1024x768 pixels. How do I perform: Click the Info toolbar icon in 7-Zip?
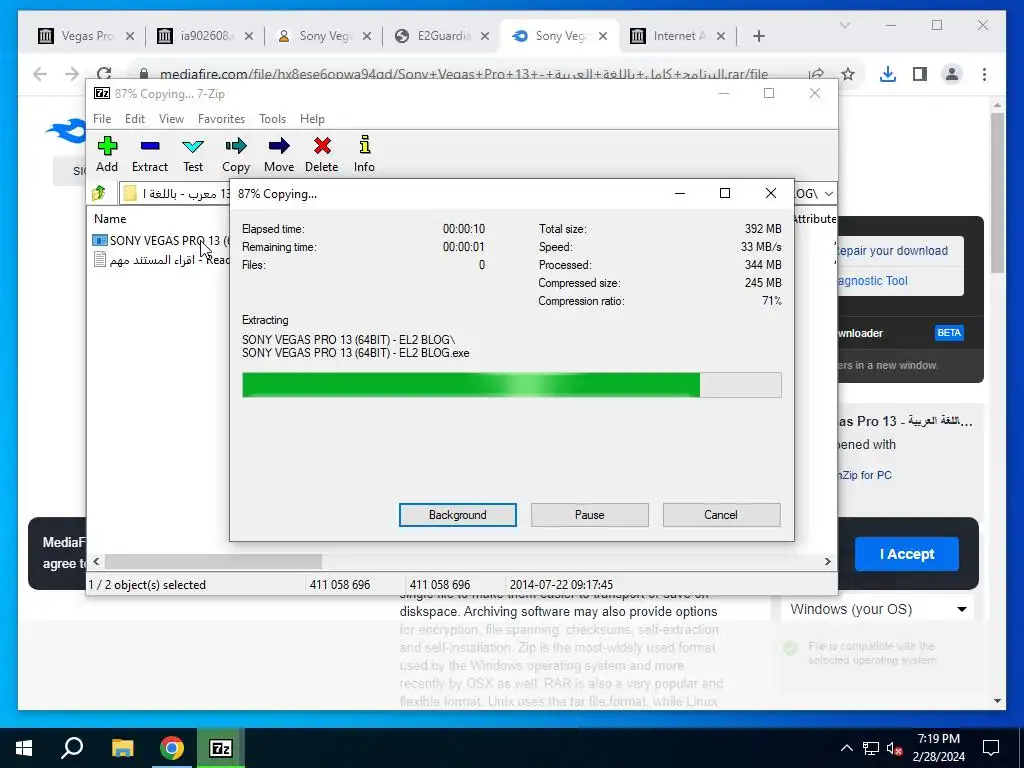(364, 154)
